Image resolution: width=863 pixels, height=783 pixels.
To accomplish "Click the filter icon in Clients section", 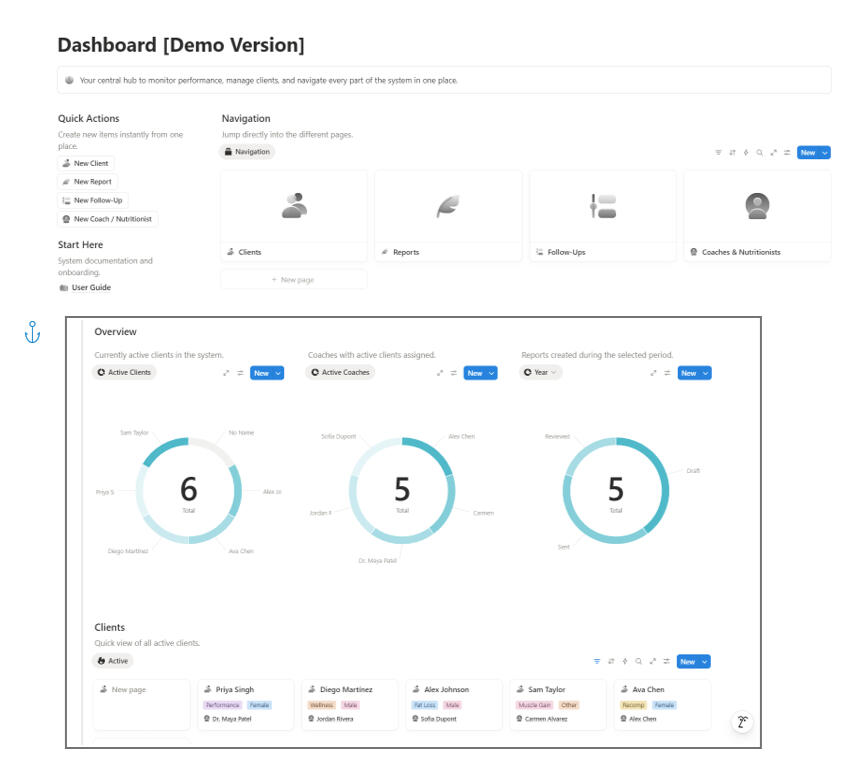I will click(597, 661).
